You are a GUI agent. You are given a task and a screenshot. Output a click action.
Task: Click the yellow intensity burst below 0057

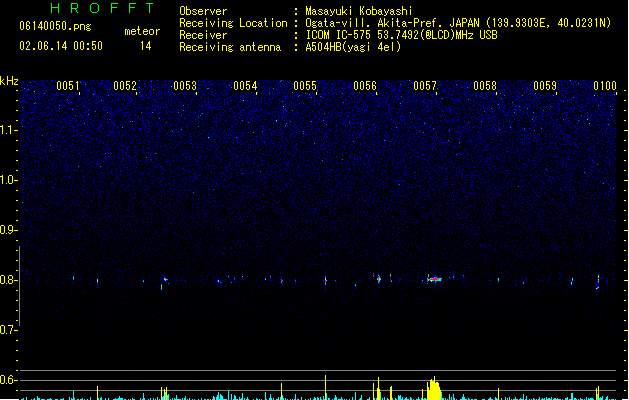434,388
